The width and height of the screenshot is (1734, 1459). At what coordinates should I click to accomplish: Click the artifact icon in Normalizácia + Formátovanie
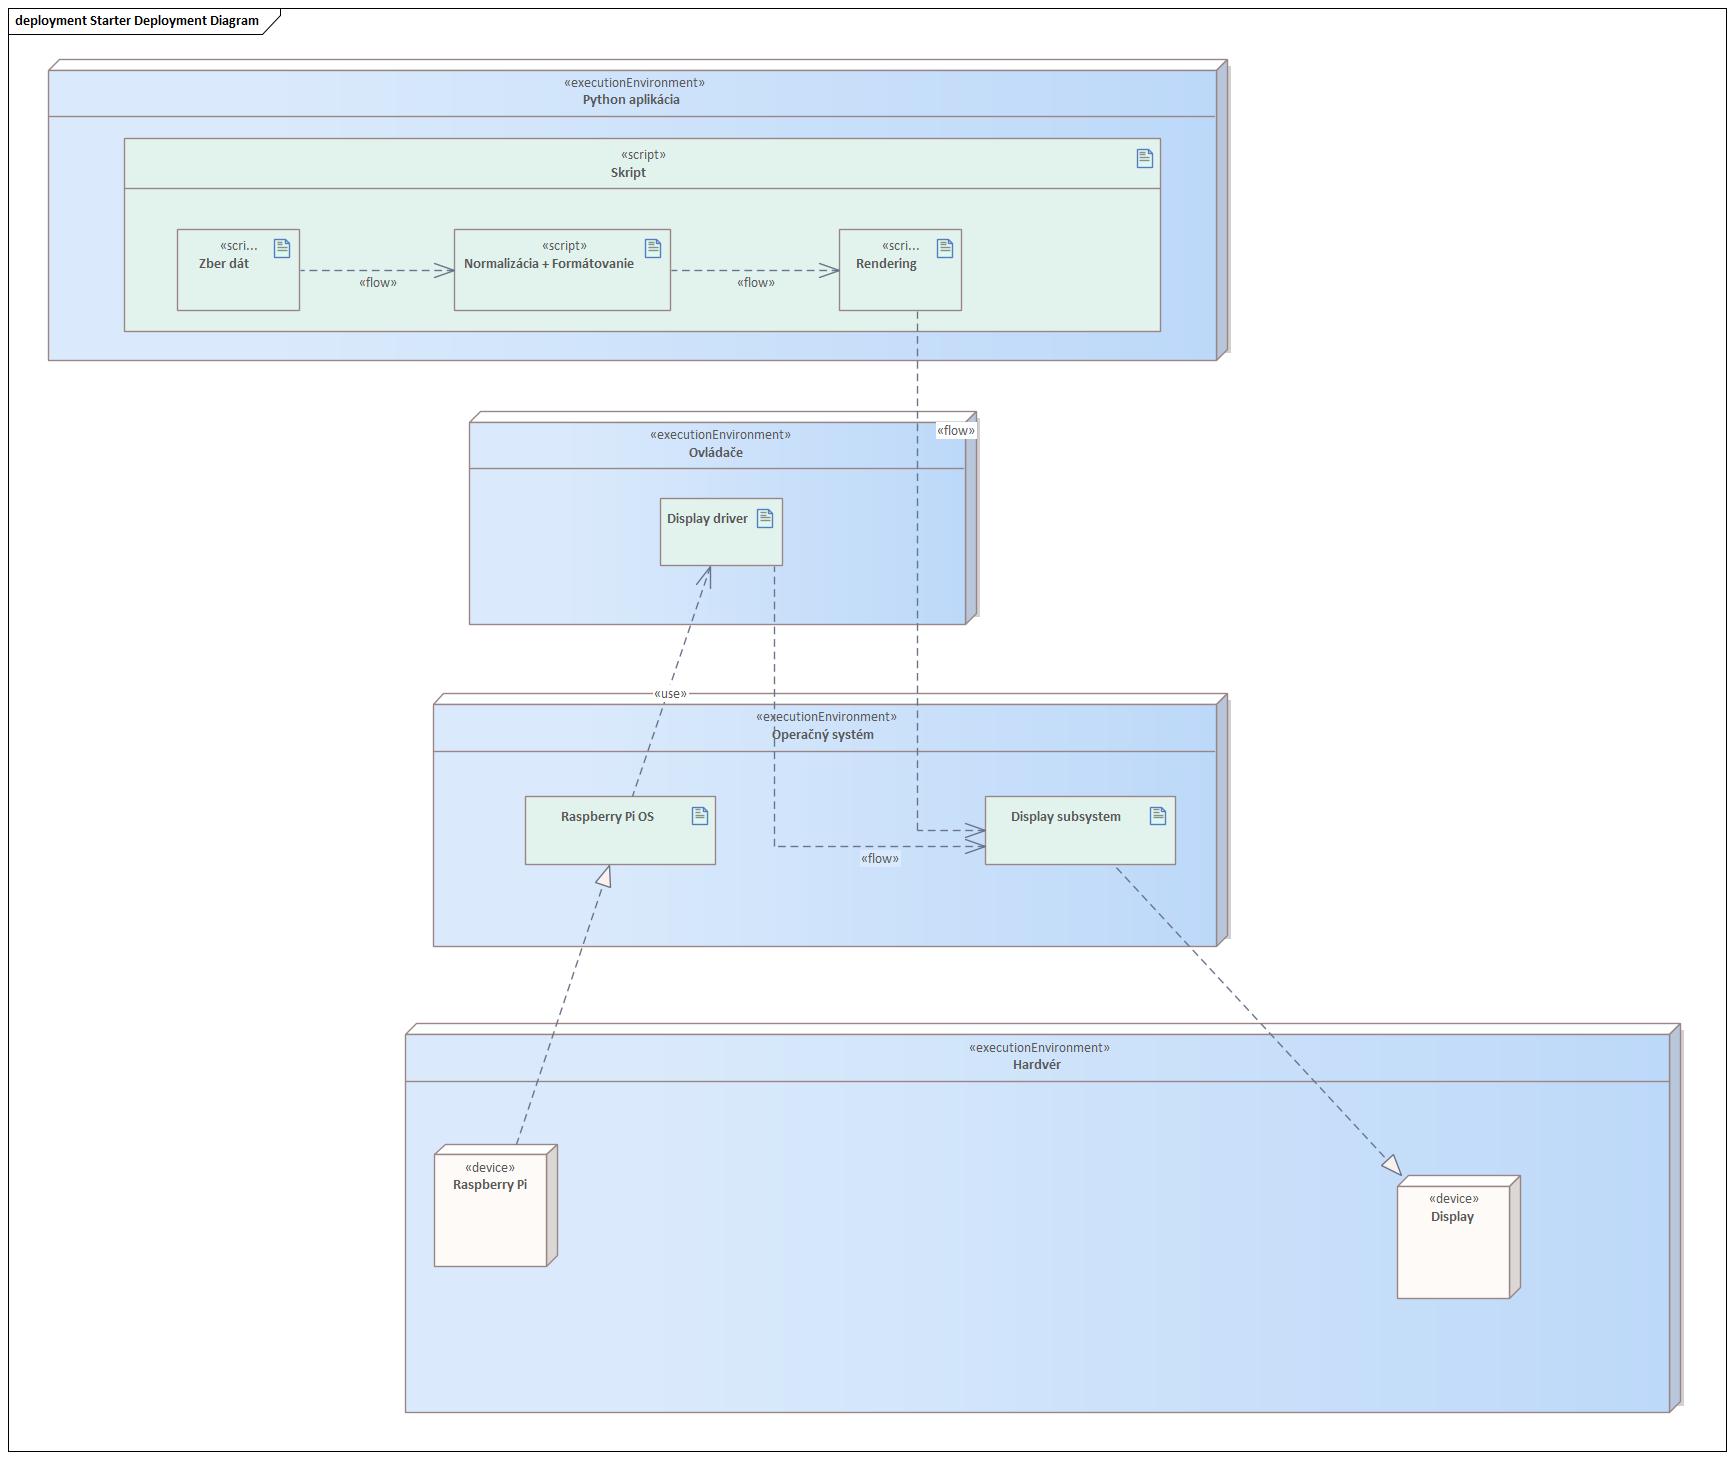(x=653, y=248)
